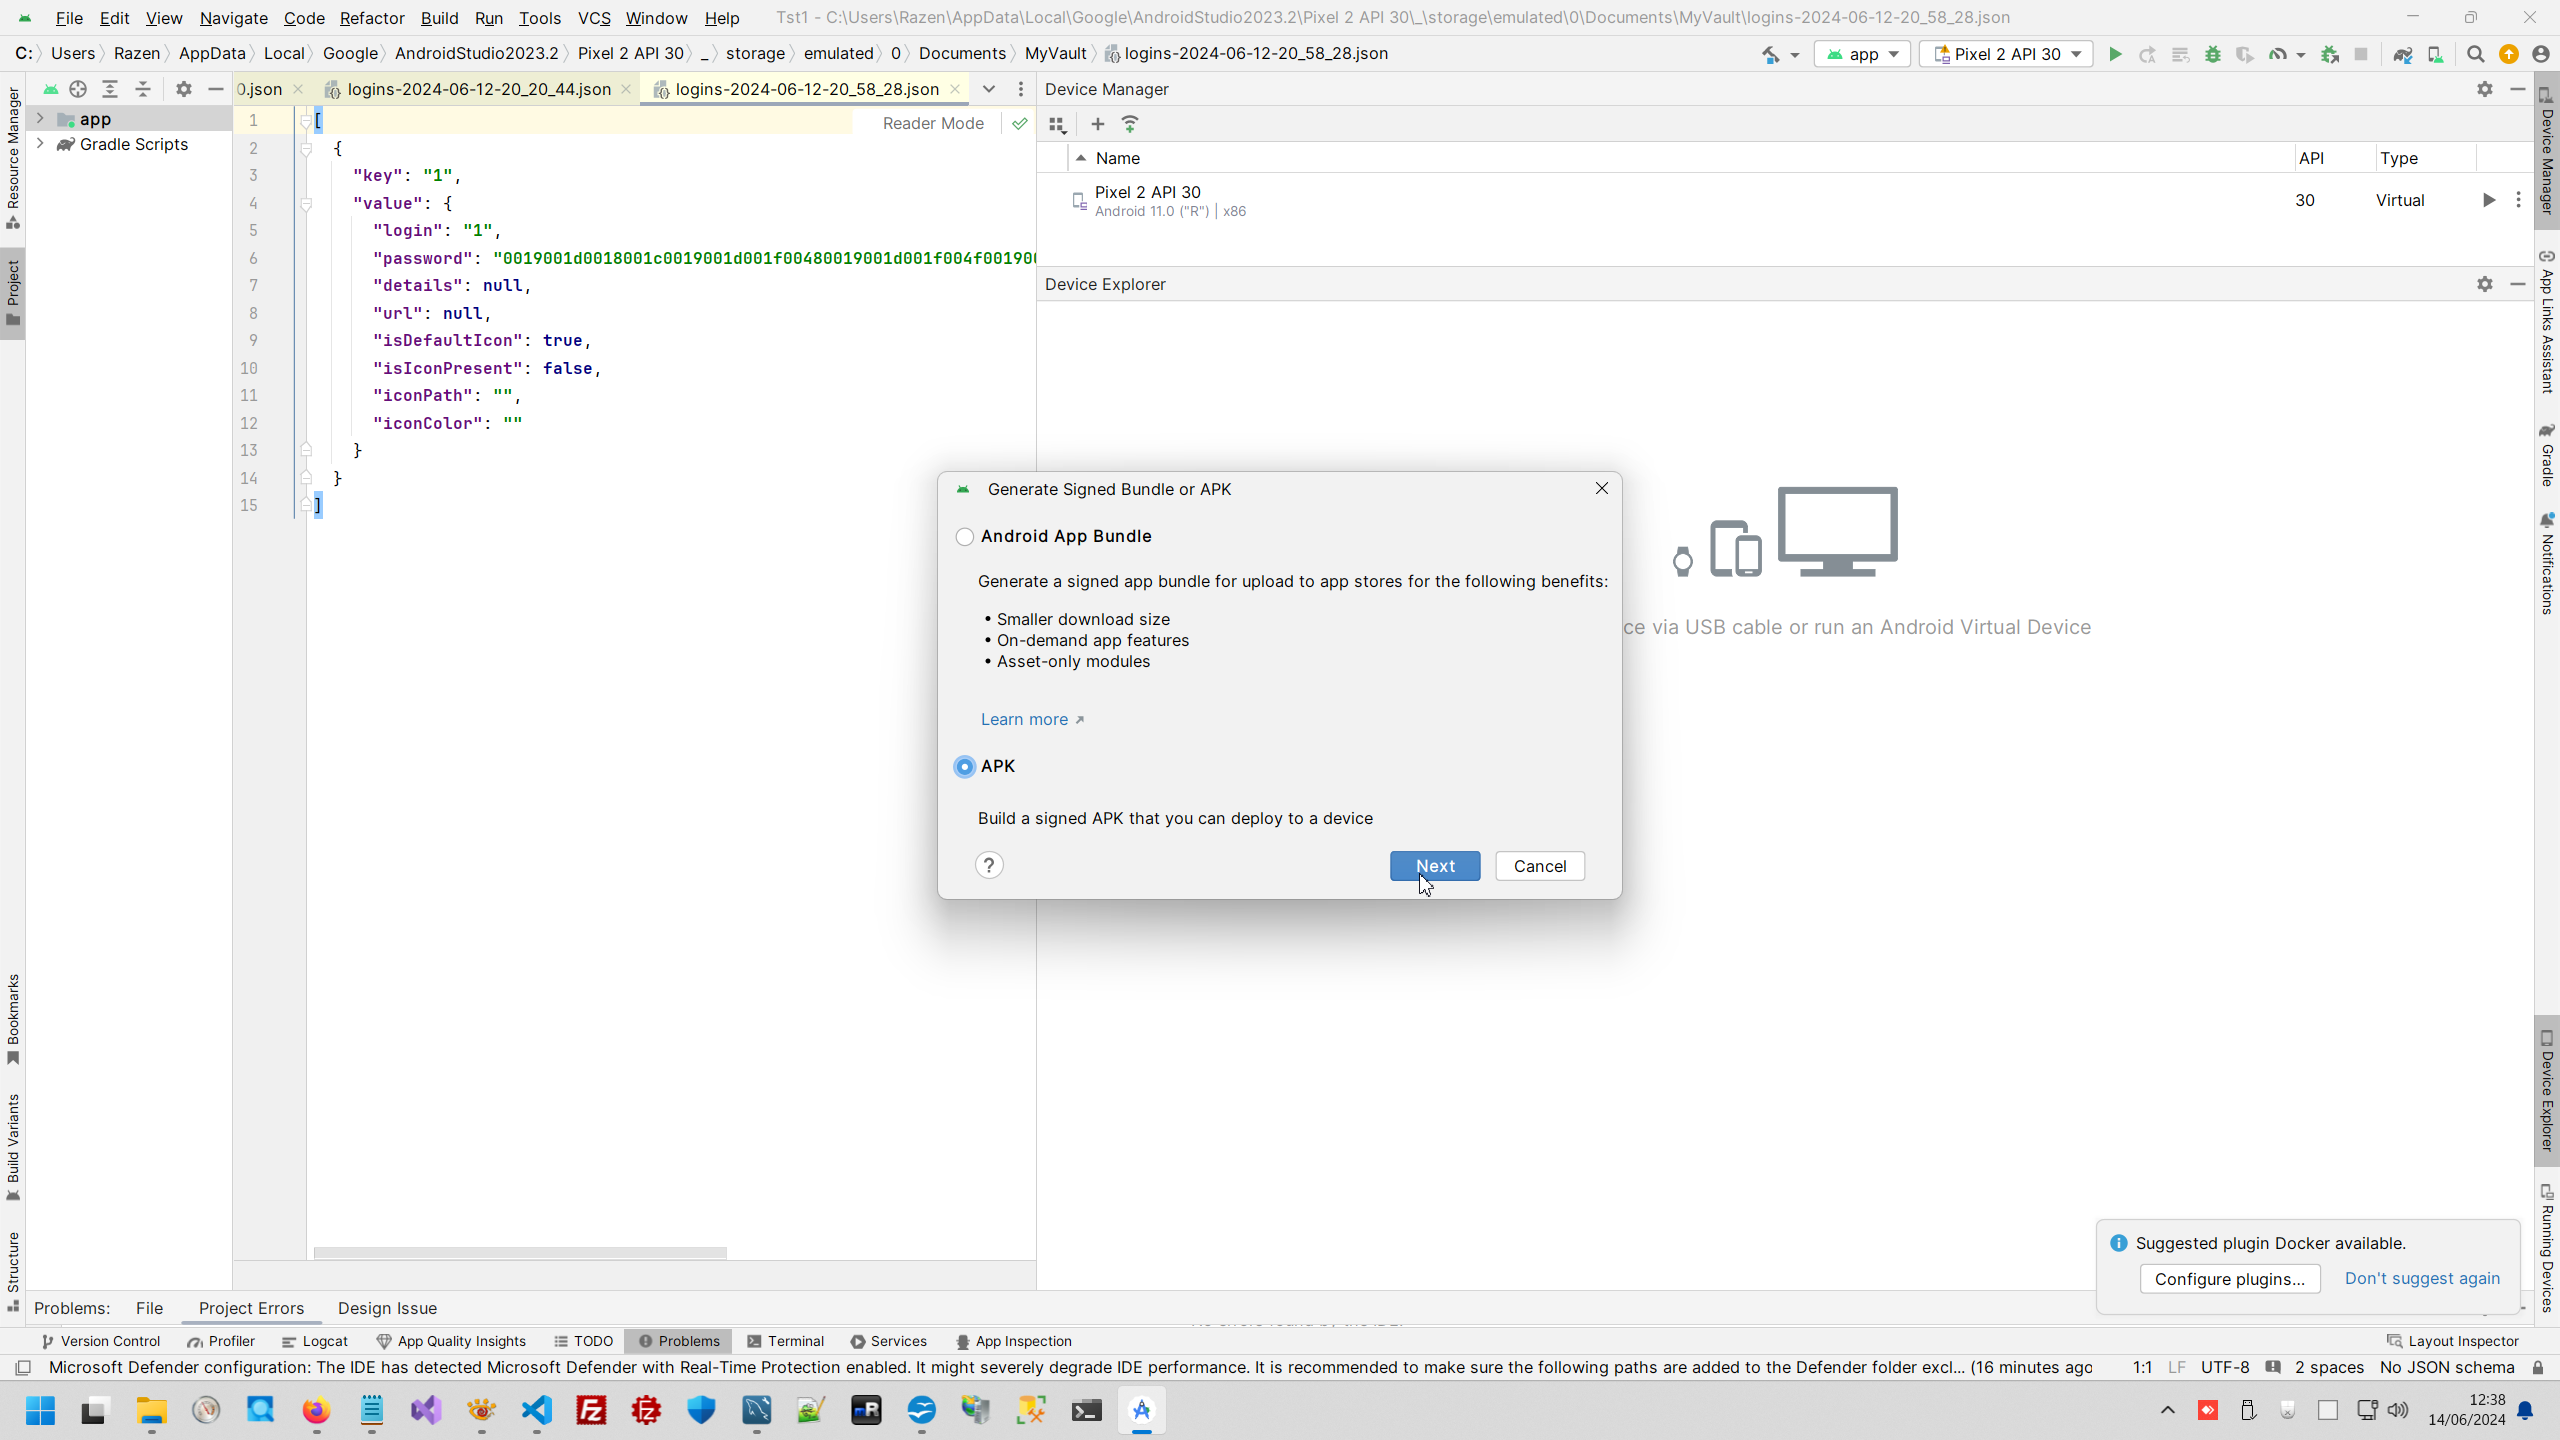Expand Gradle Scripts tree node
The width and height of the screenshot is (2560, 1440).
pos(40,144)
